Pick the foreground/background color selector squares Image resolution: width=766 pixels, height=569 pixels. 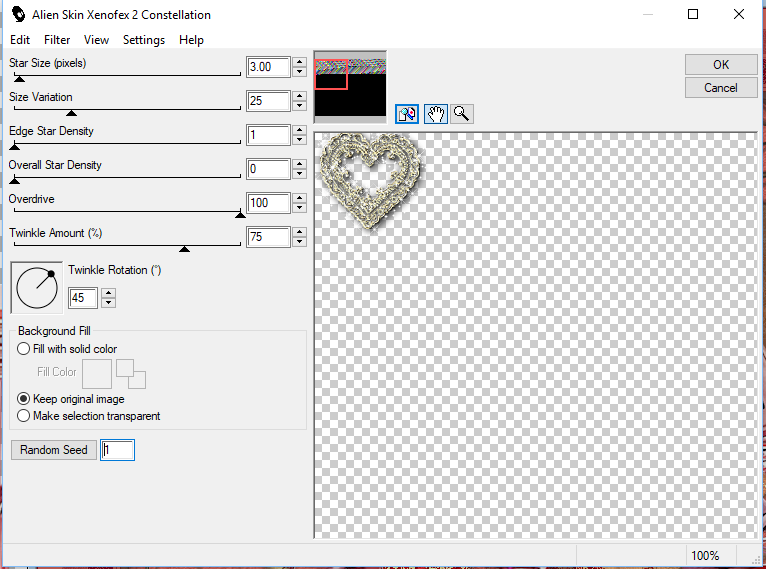pyautogui.click(x=131, y=374)
